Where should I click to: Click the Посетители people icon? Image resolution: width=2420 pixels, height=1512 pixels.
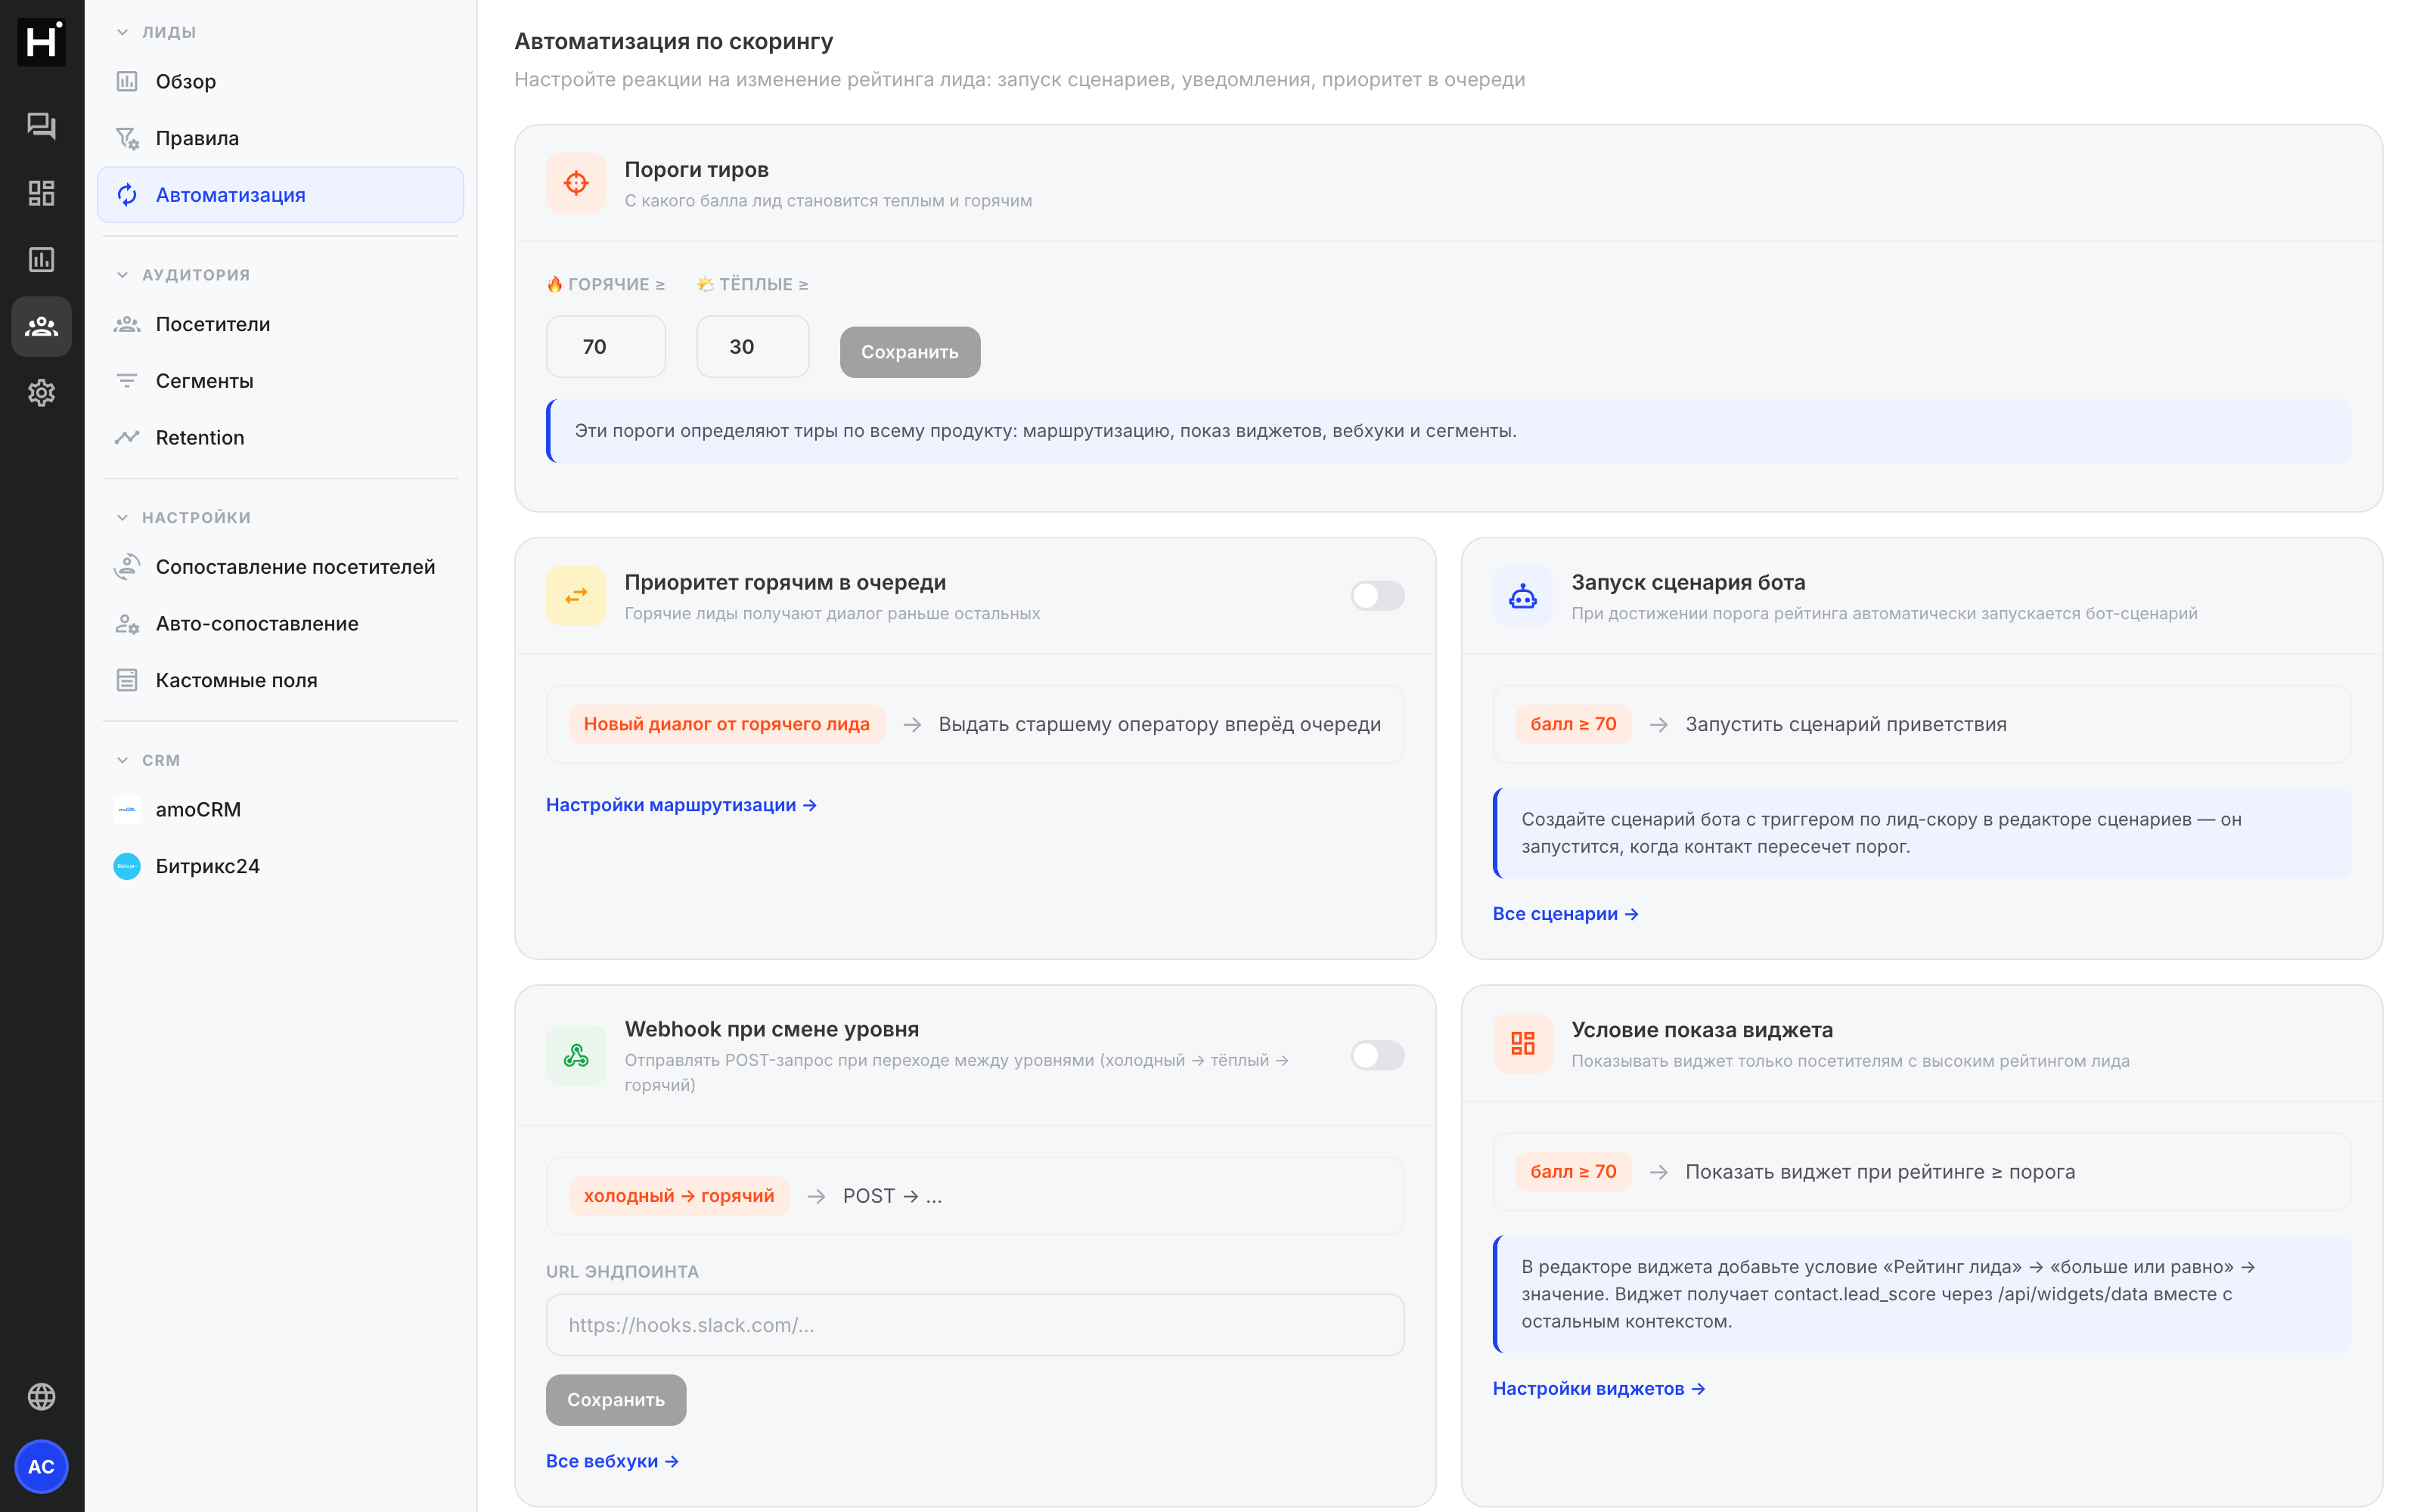pos(127,324)
